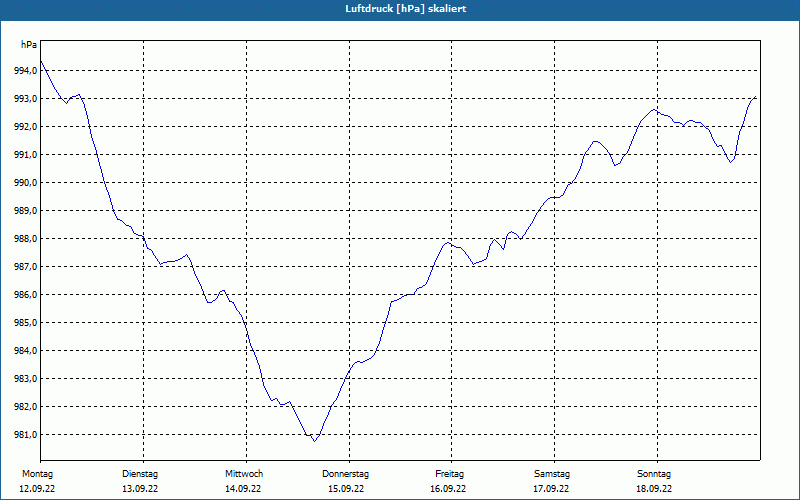The width and height of the screenshot is (800, 500).
Task: Select the 987,0 axis value
Action: (x=25, y=267)
